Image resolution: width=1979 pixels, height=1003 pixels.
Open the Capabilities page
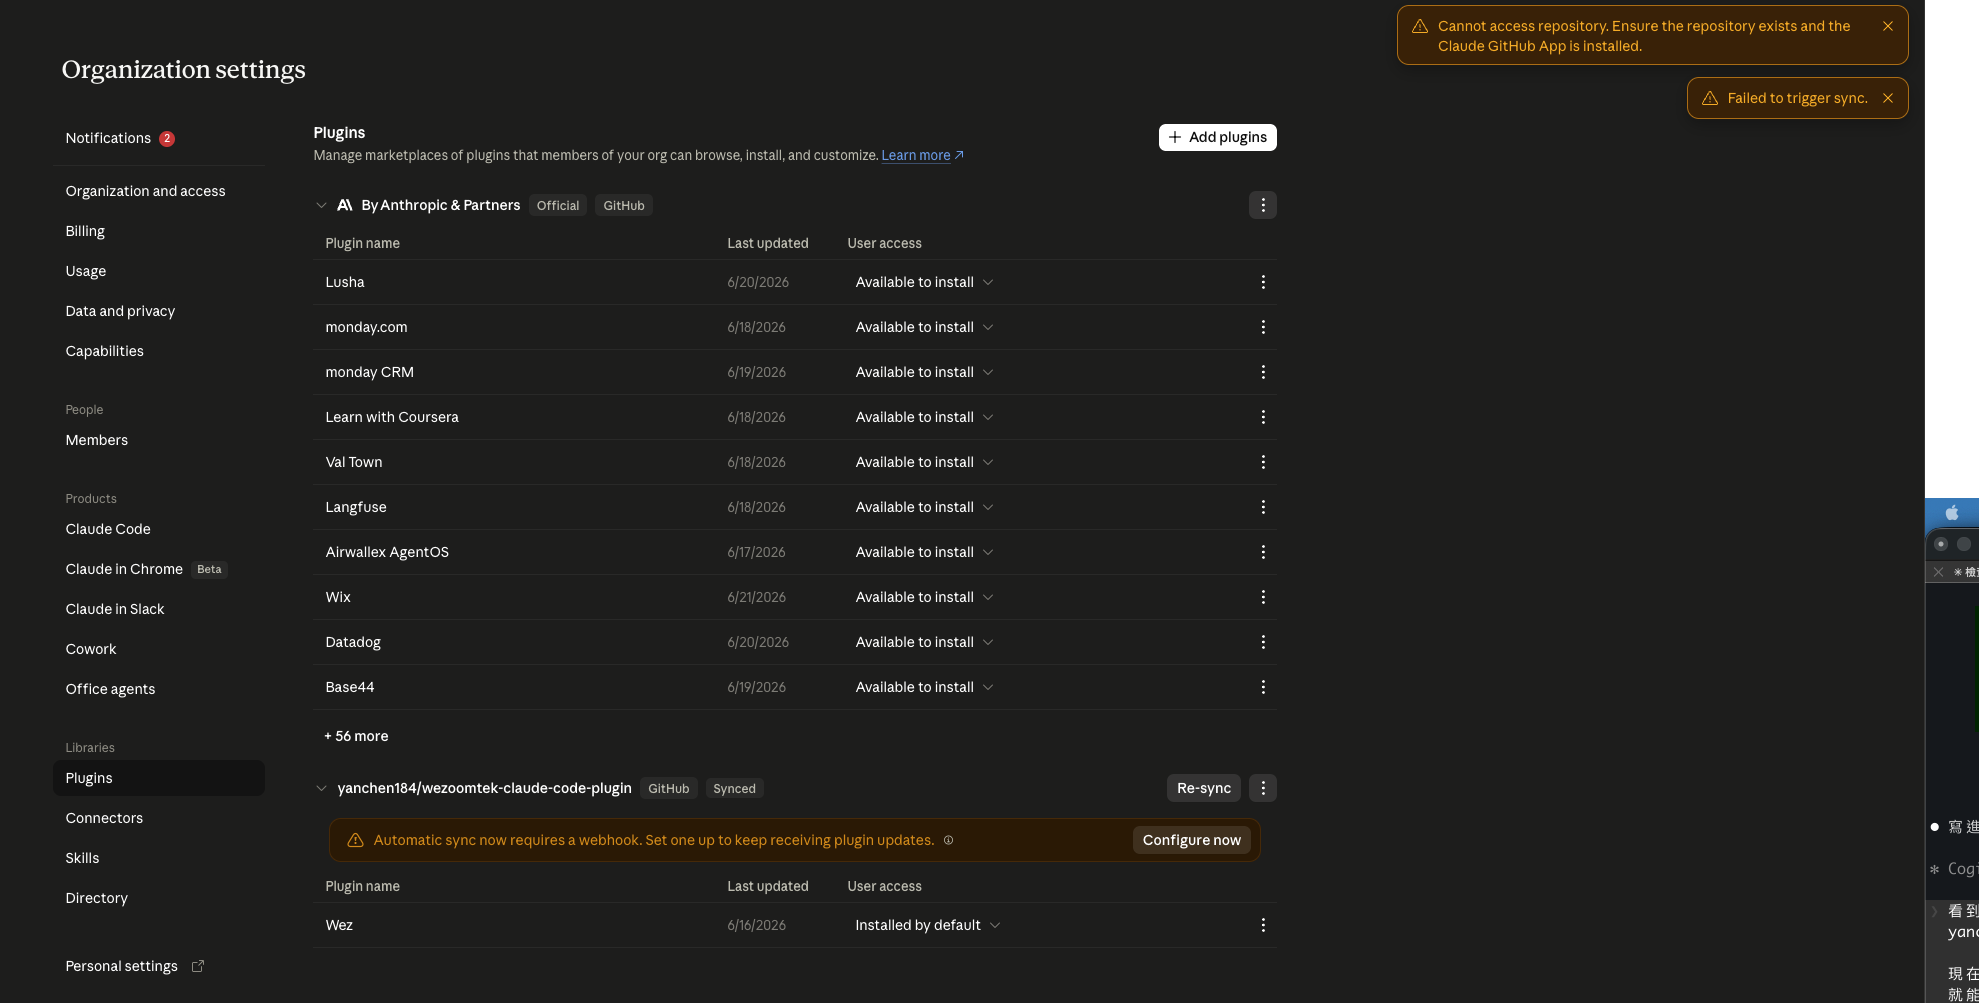coord(158,351)
